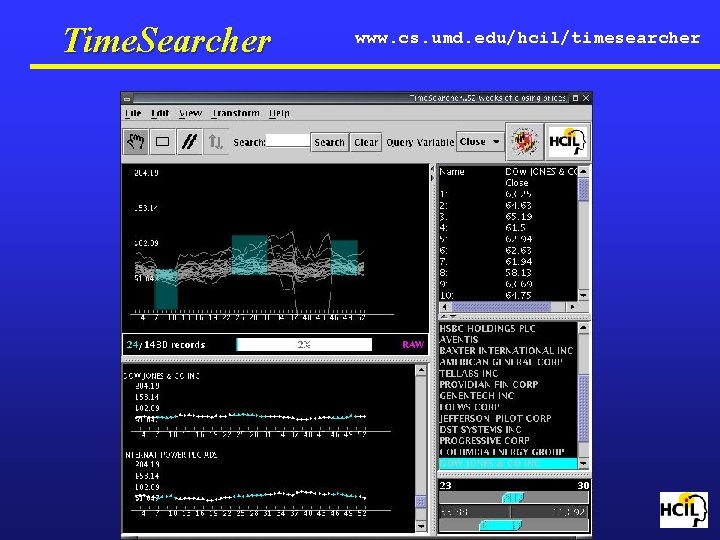Image resolution: width=720 pixels, height=540 pixels.
Task: Open the window system menu icon in title bar
Action: point(127,98)
